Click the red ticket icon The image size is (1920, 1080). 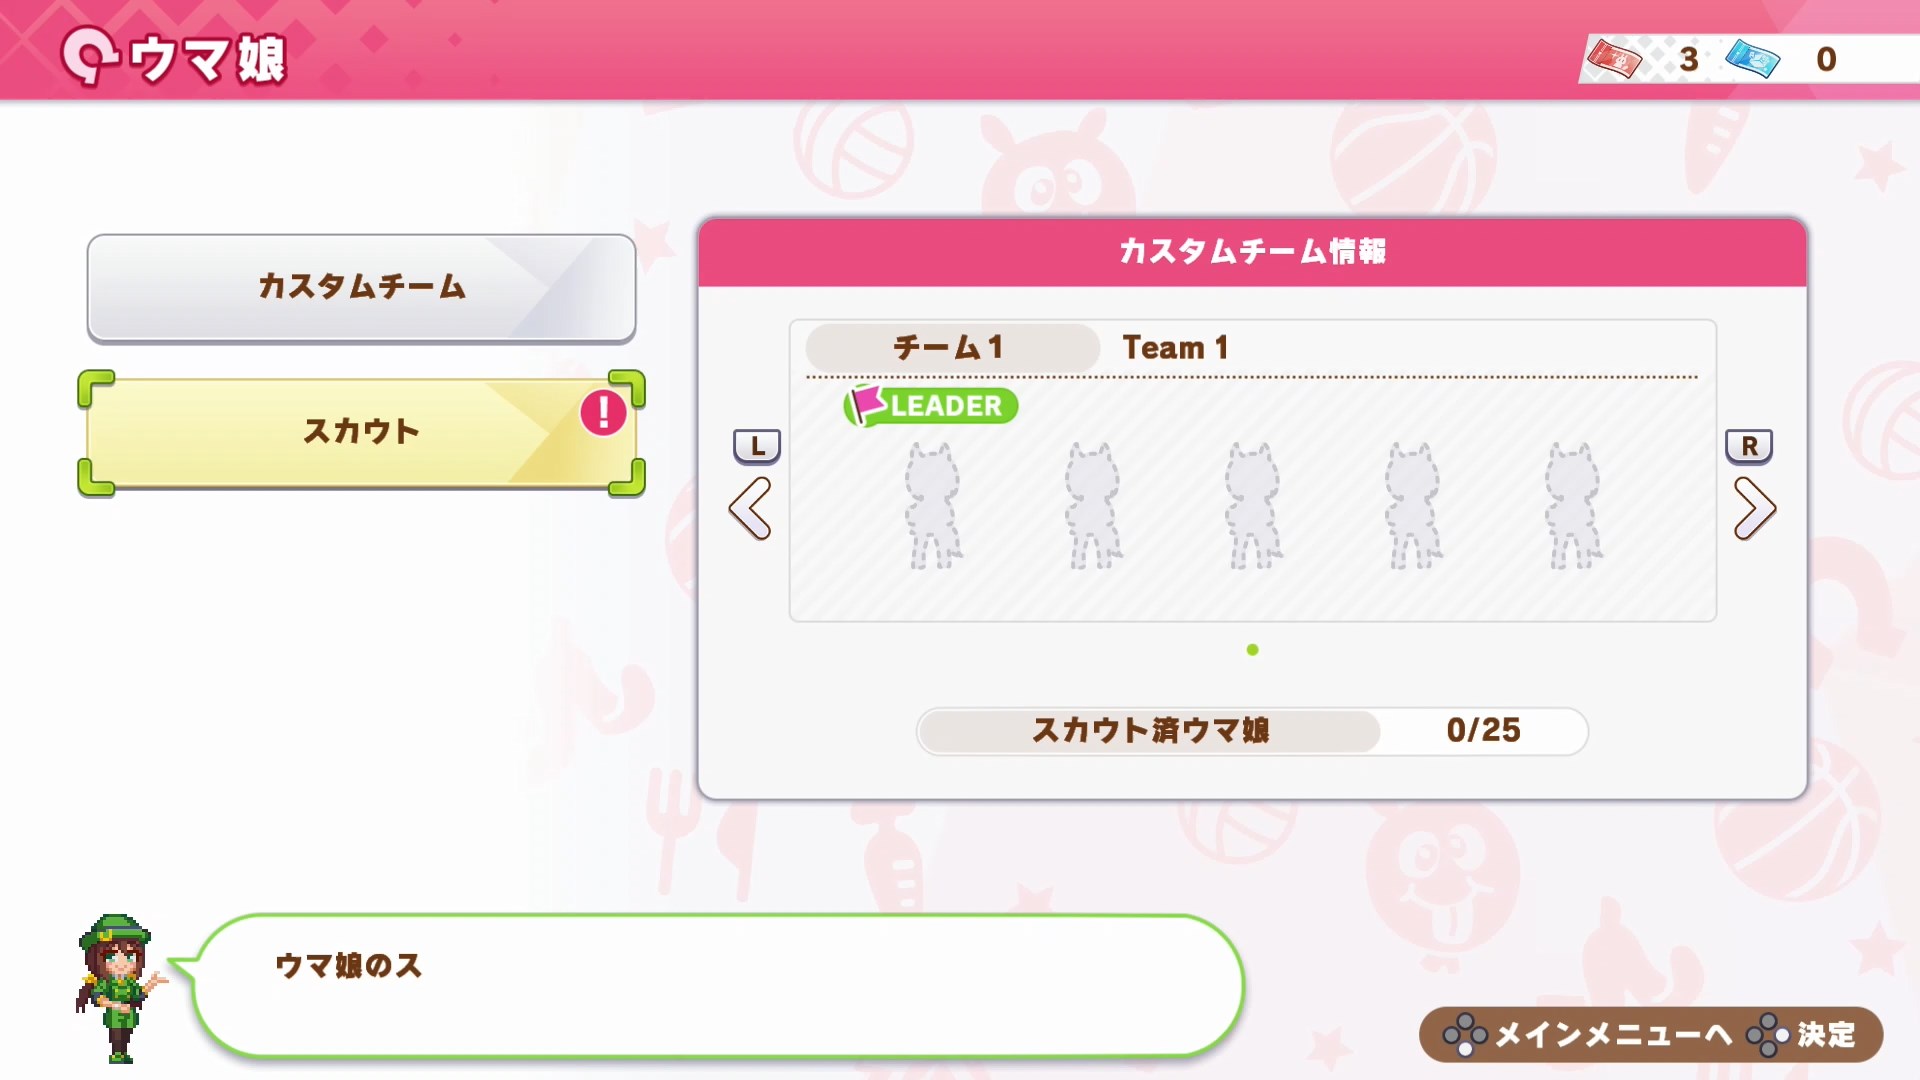tap(1614, 59)
